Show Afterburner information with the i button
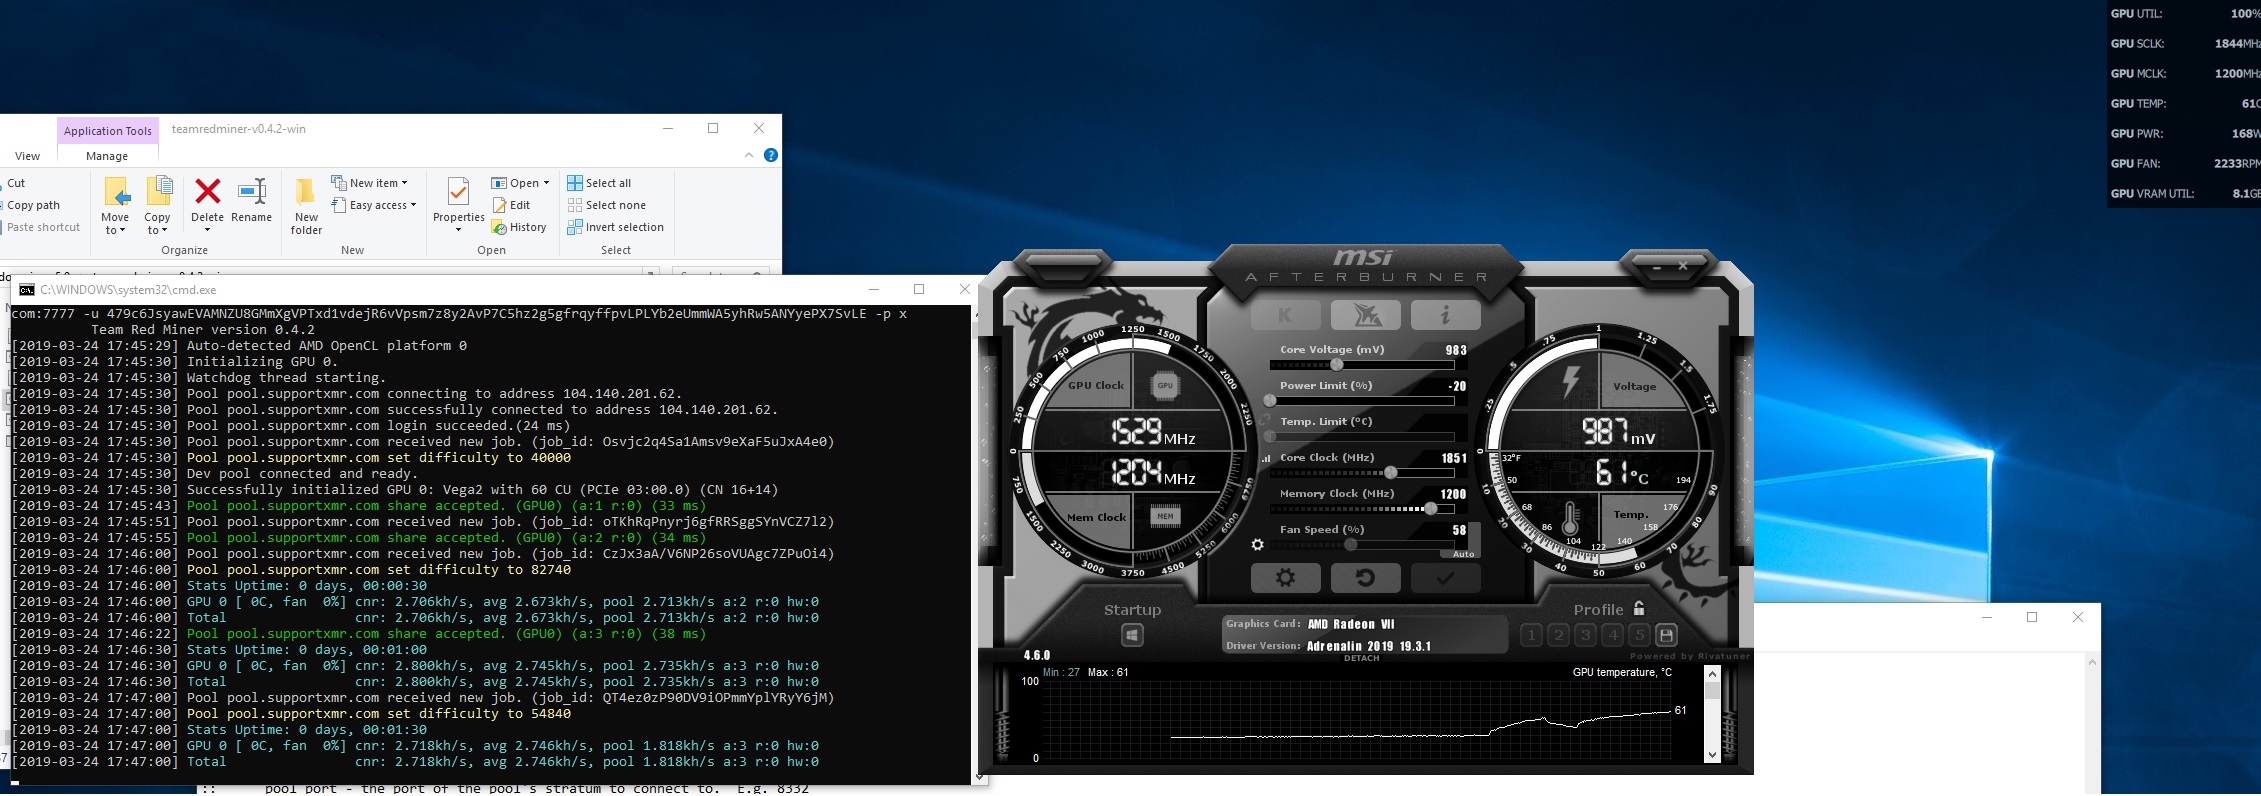This screenshot has height=796, width=2261. [1445, 315]
